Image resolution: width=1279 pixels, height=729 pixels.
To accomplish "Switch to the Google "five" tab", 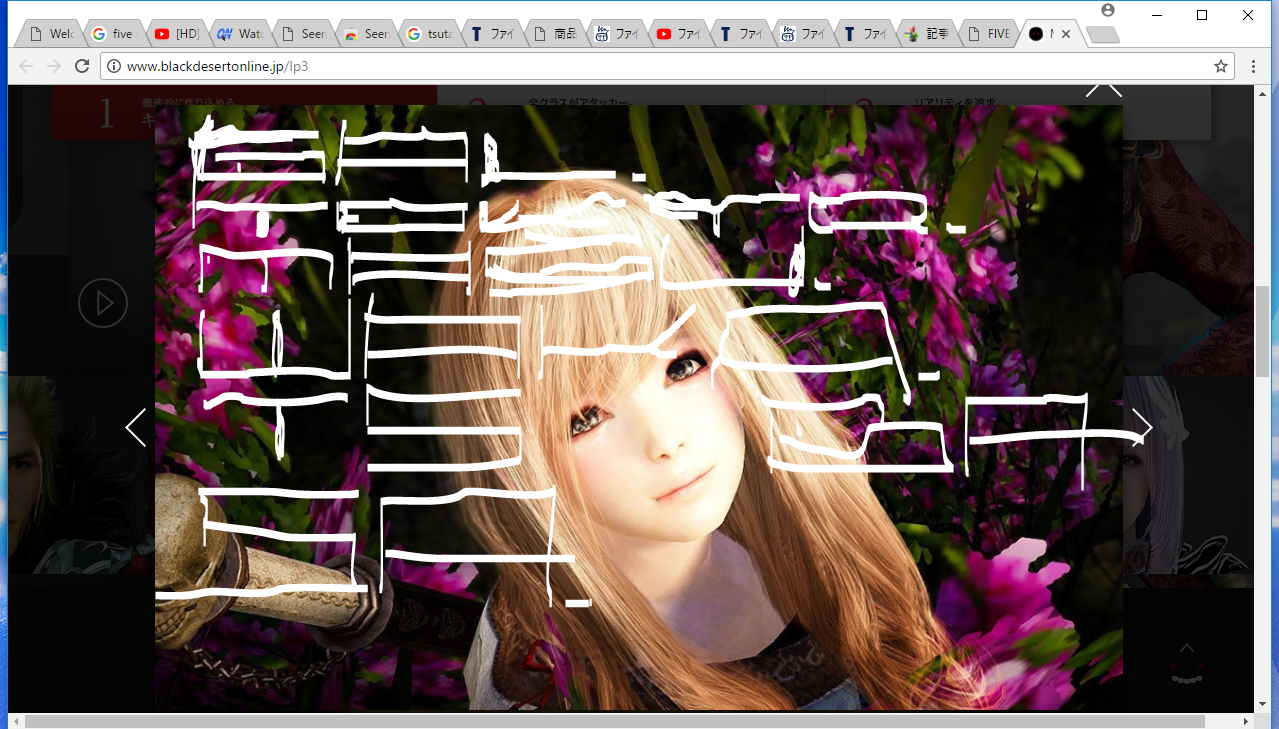I will click(113, 34).
